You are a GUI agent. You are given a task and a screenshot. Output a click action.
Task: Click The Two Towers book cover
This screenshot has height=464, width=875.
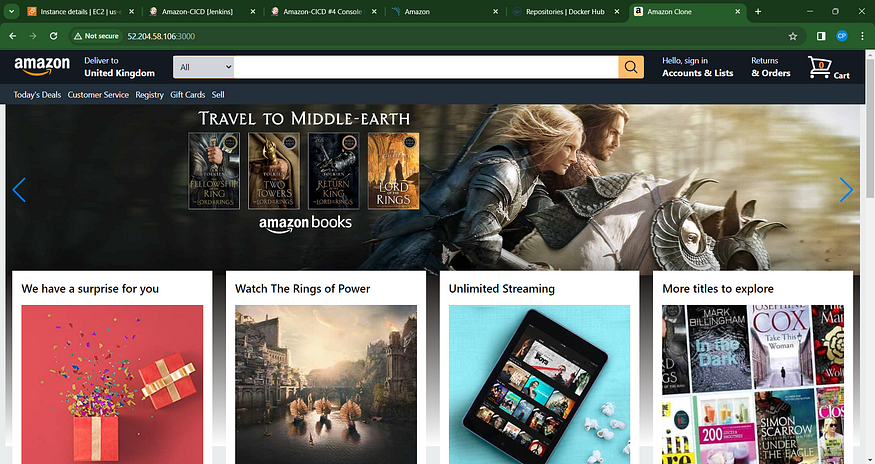[x=274, y=171]
